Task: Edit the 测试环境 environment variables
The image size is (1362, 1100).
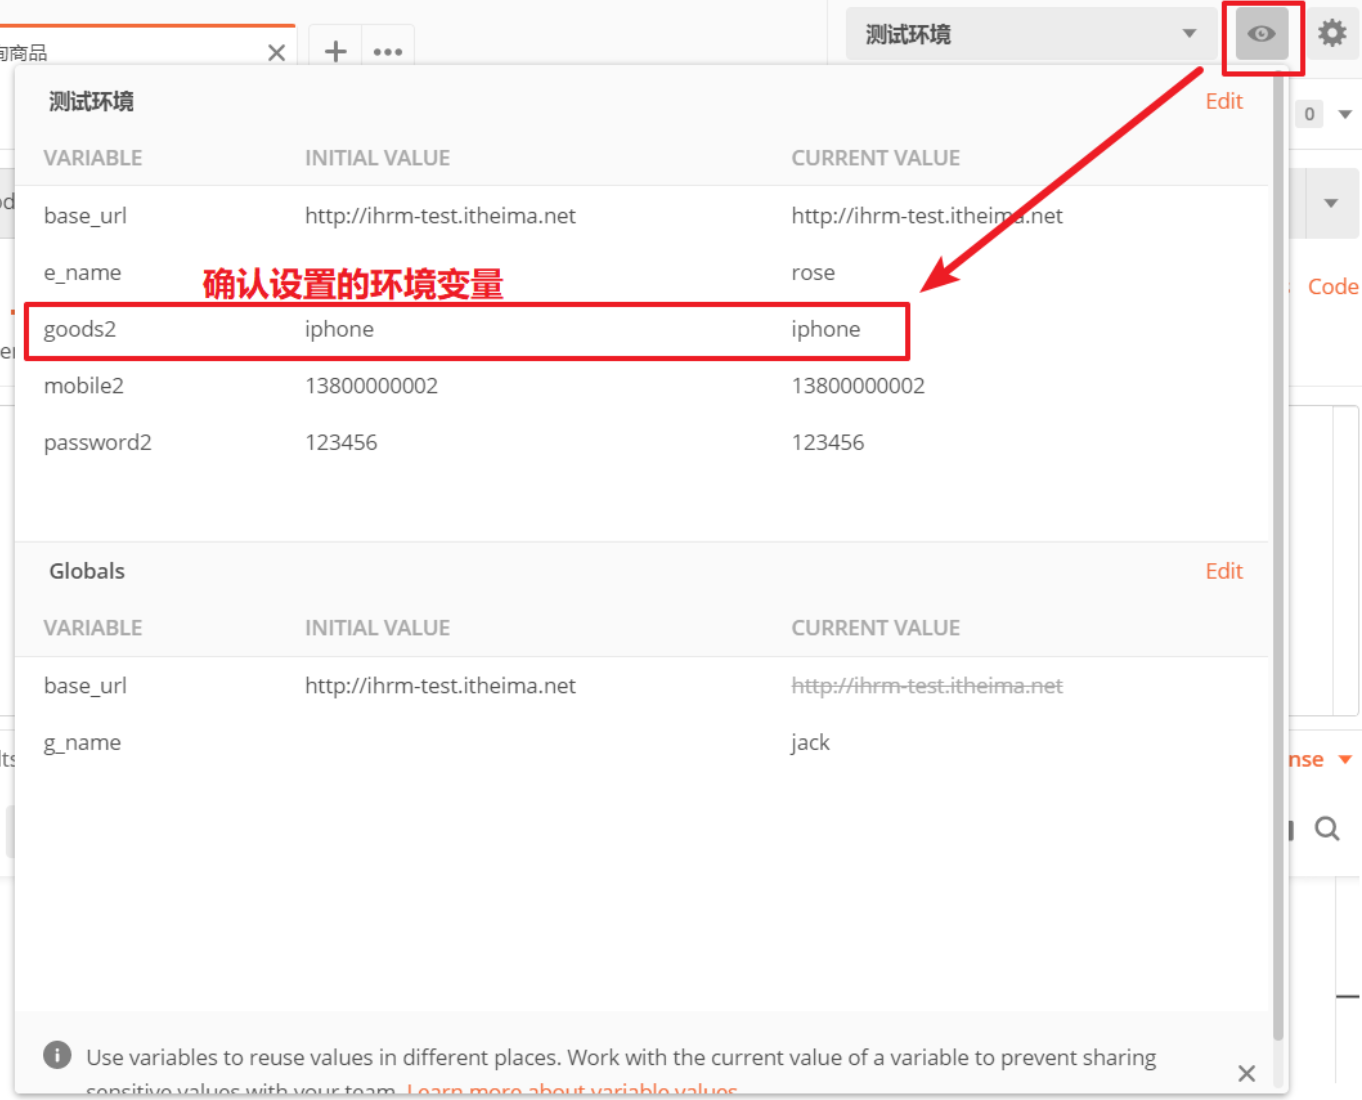Action: tap(1224, 101)
